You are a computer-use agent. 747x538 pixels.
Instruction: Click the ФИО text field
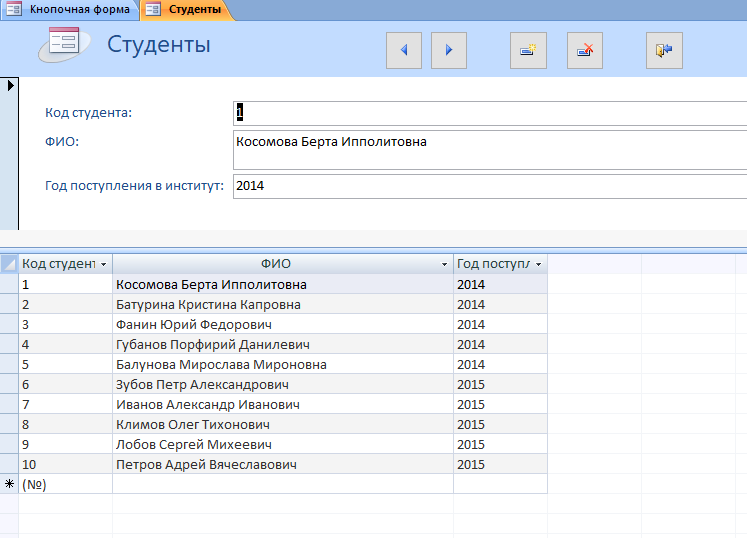pos(490,150)
